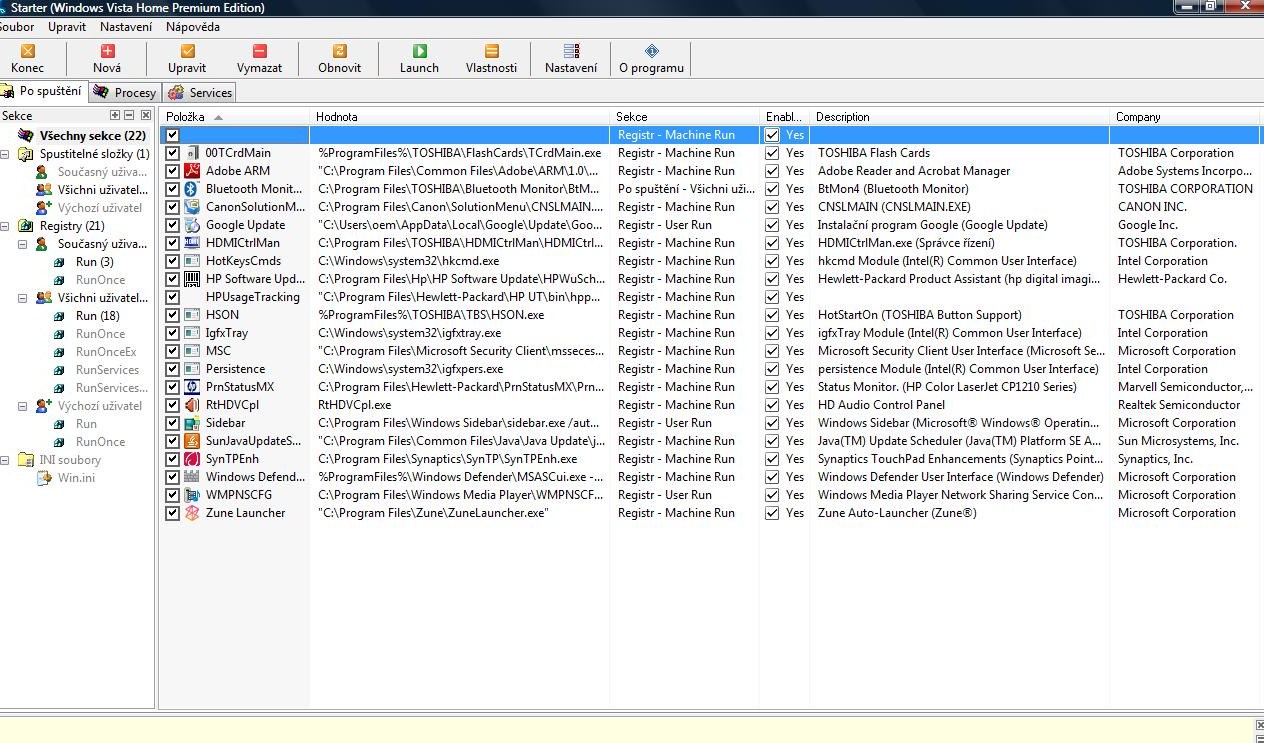Viewport: 1264px width, 743px height.
Task: Collapse all sections with Sekce minus button
Action: (129, 116)
